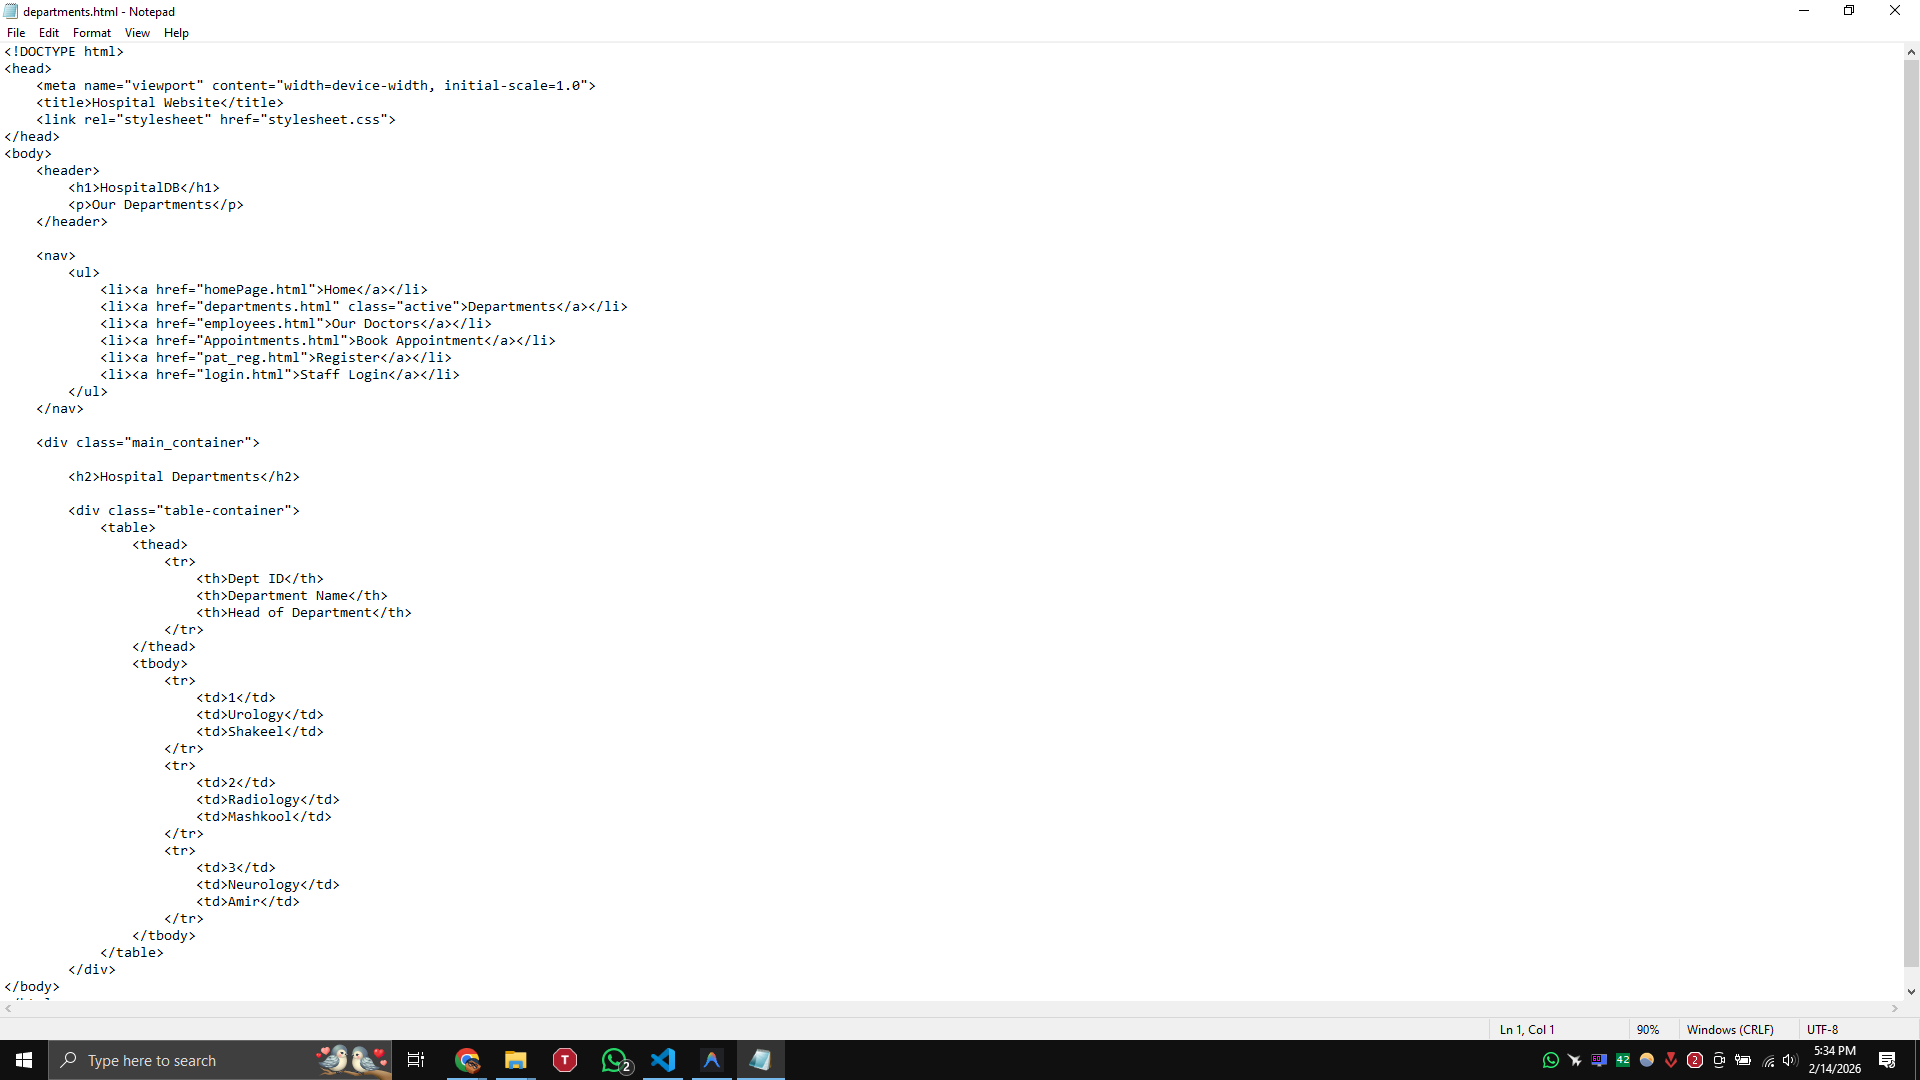
Task: Open WhatsApp from the taskbar
Action: coord(614,1060)
